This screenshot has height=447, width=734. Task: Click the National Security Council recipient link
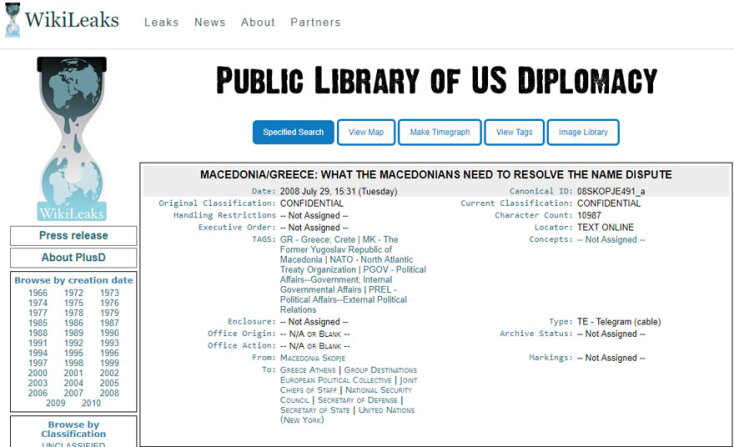coord(346,395)
